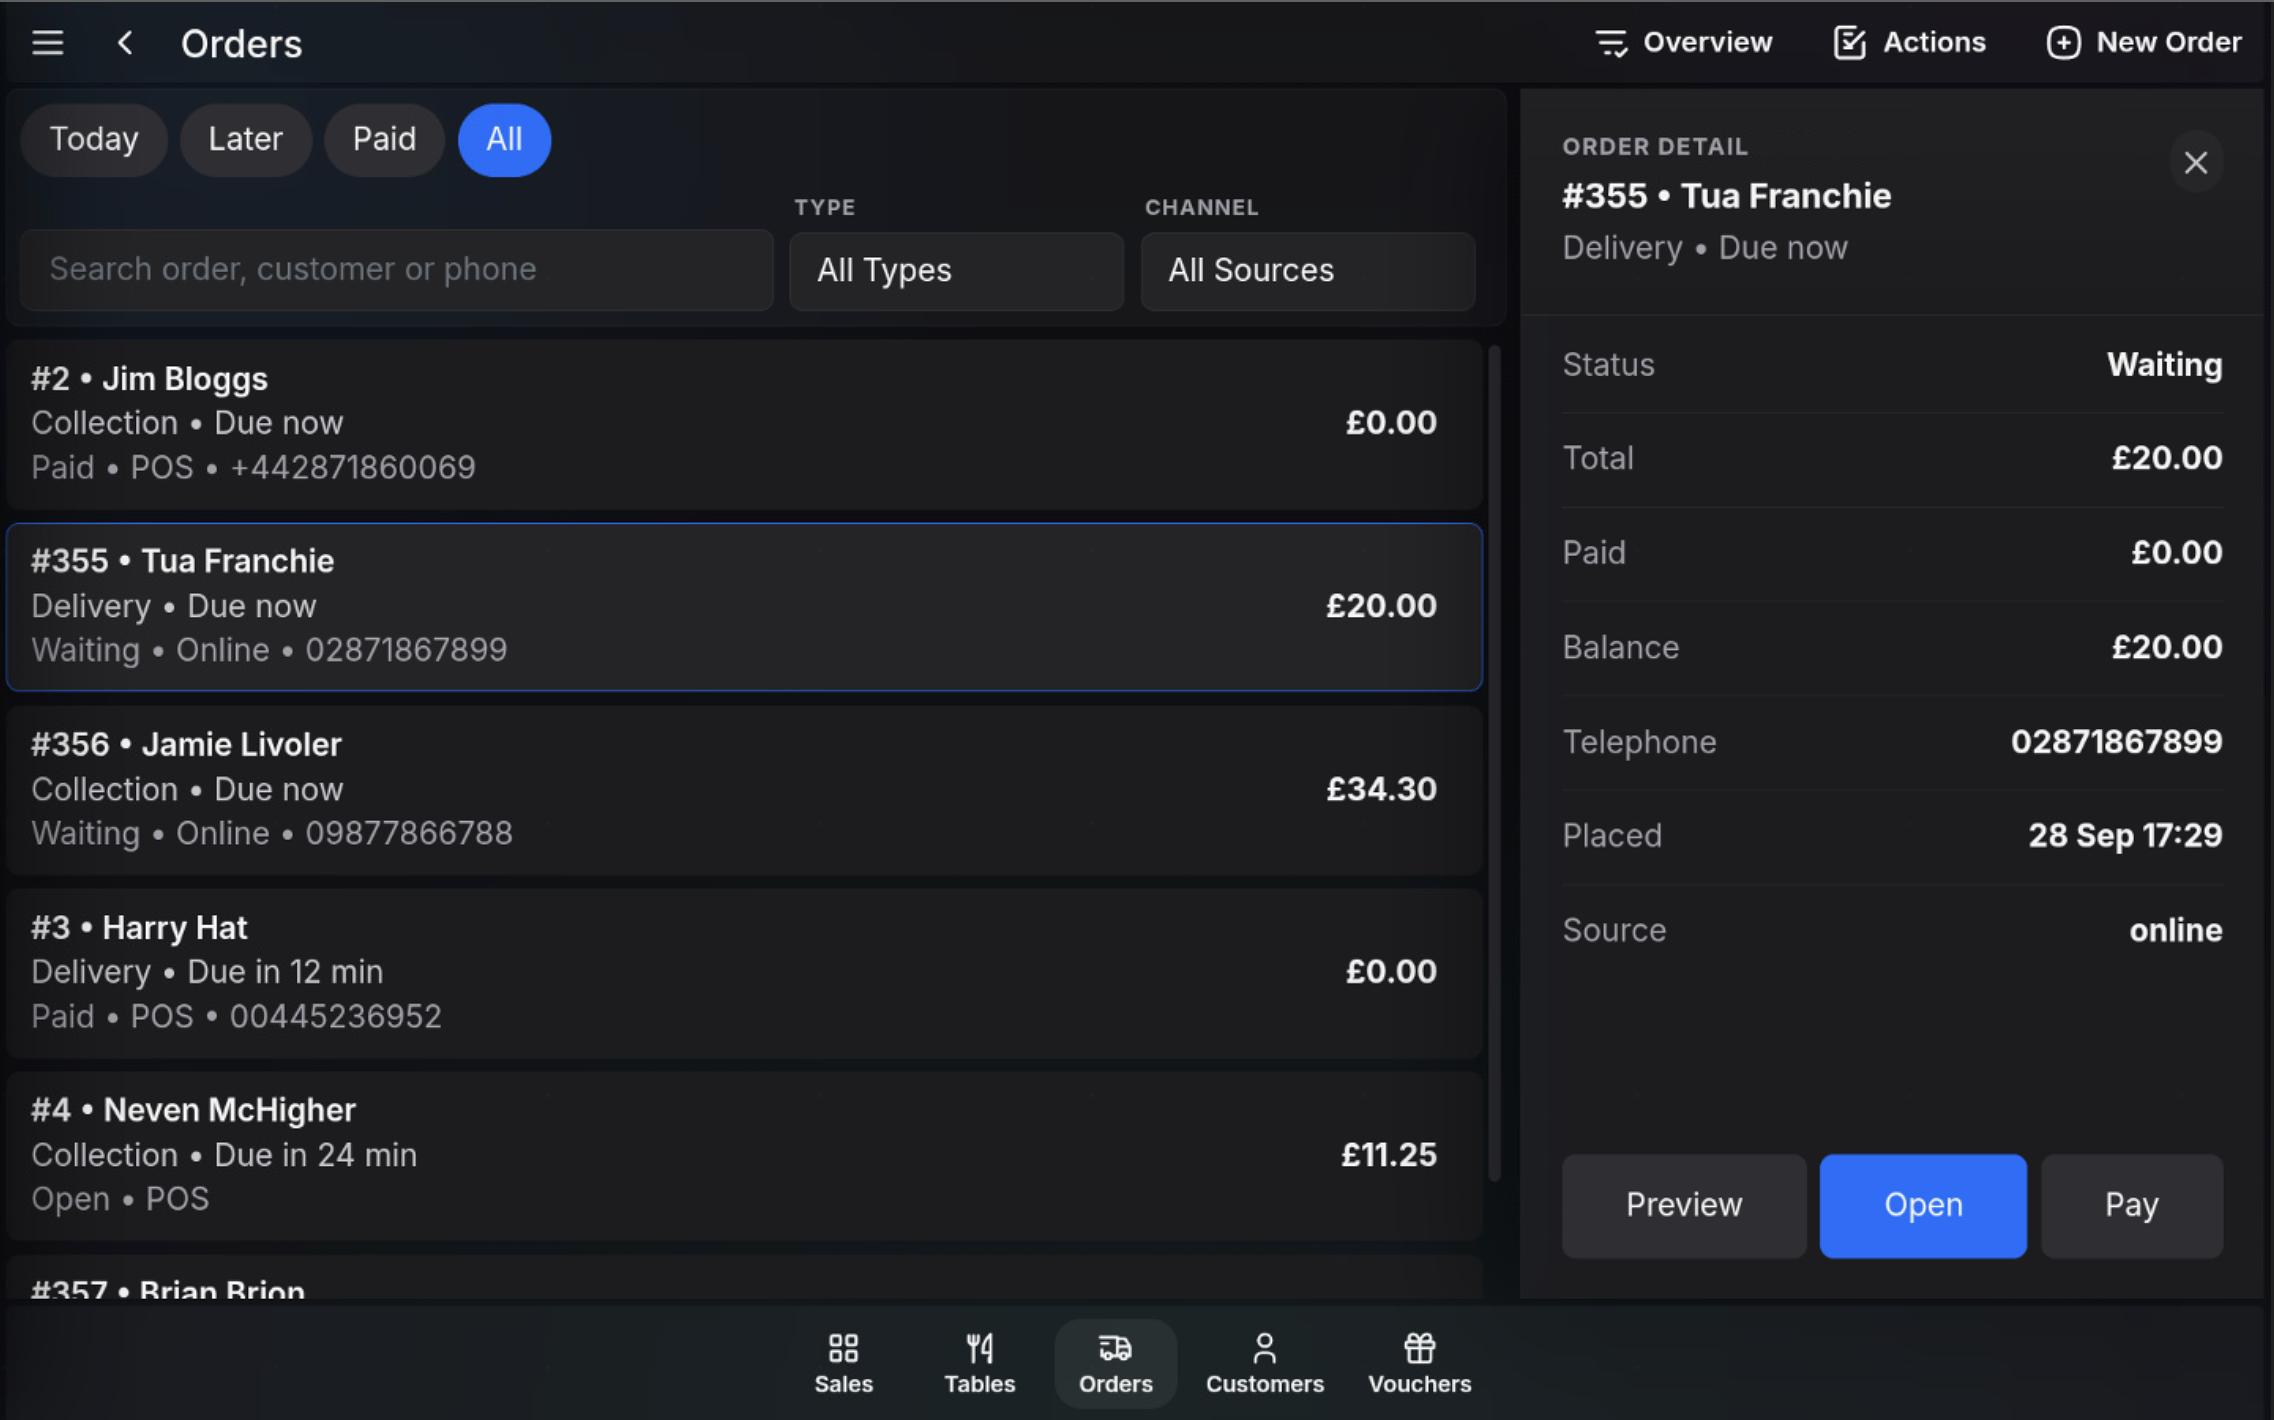Viewport: 2274px width, 1420px height.
Task: Click the Pay button
Action: 2132,1206
